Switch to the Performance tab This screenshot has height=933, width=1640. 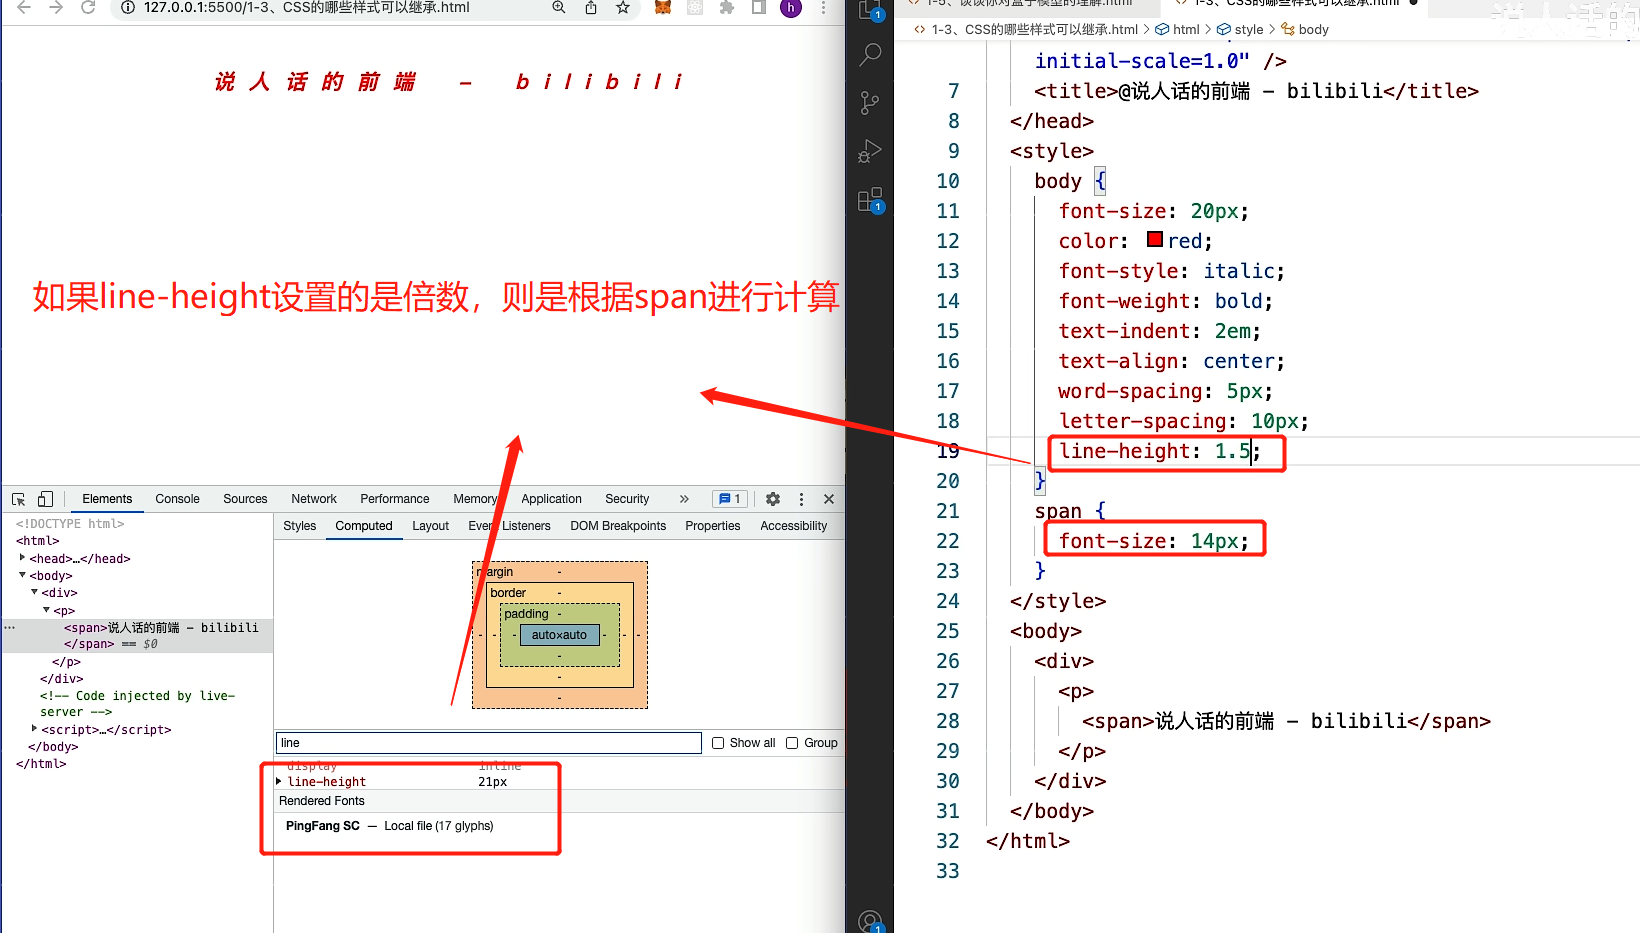395,499
